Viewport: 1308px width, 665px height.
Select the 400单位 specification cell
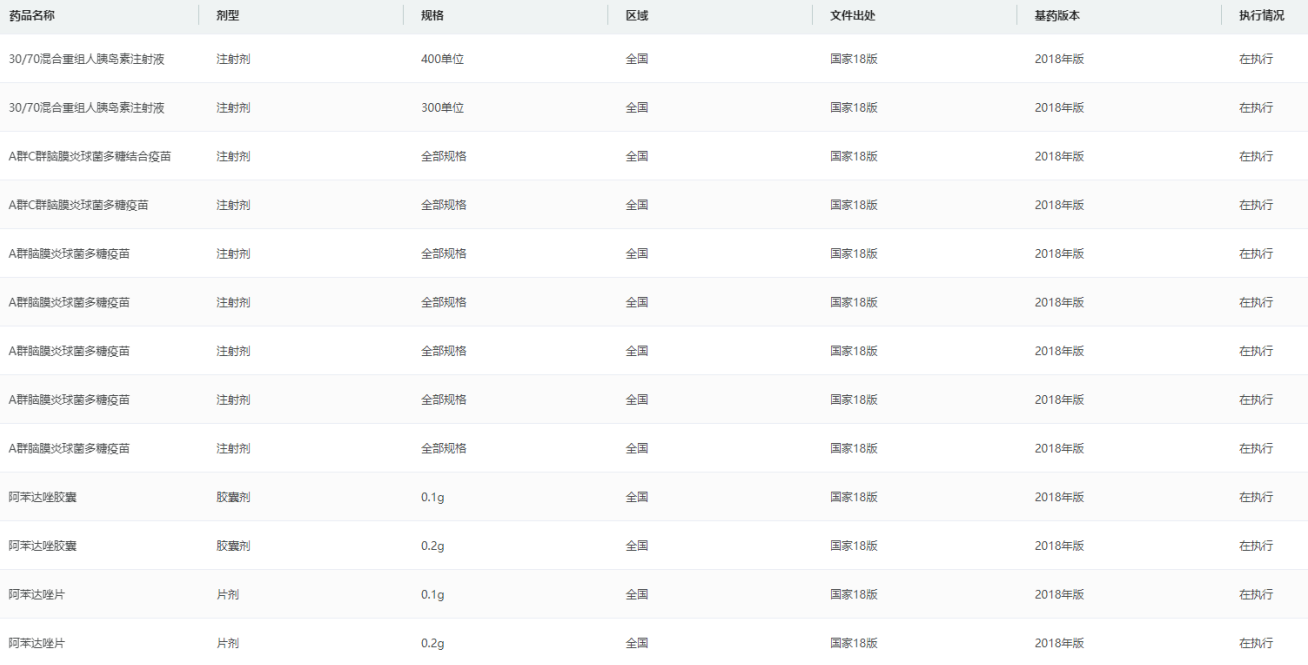pyautogui.click(x=442, y=59)
